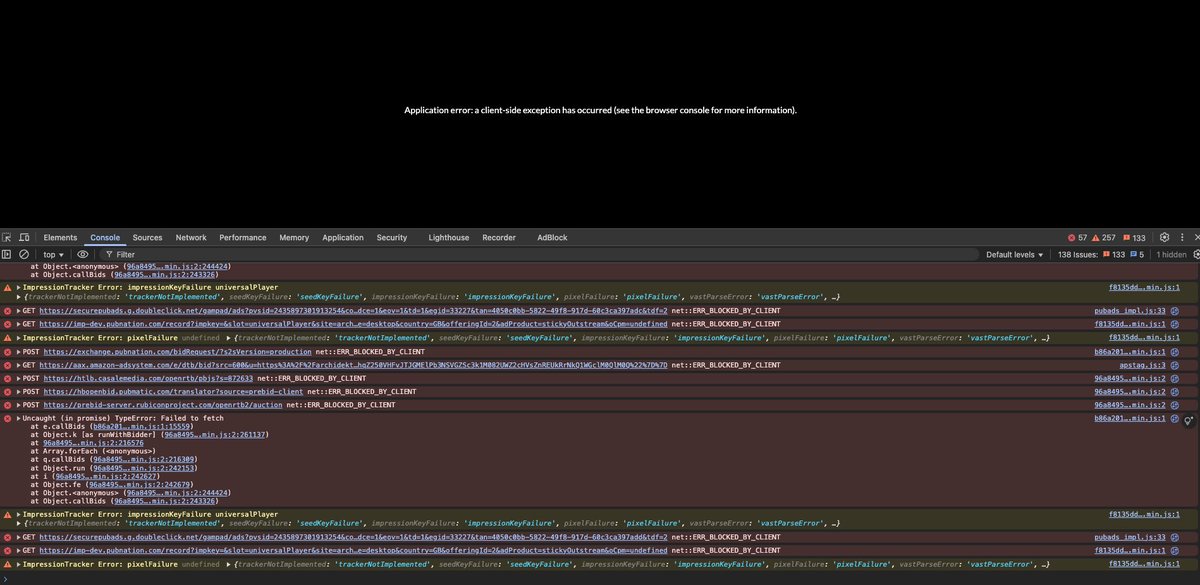Screen dimensions: 1200x585
Task: Open stack link ending :1:15559 at e.callBids
Action: [x=141, y=426]
